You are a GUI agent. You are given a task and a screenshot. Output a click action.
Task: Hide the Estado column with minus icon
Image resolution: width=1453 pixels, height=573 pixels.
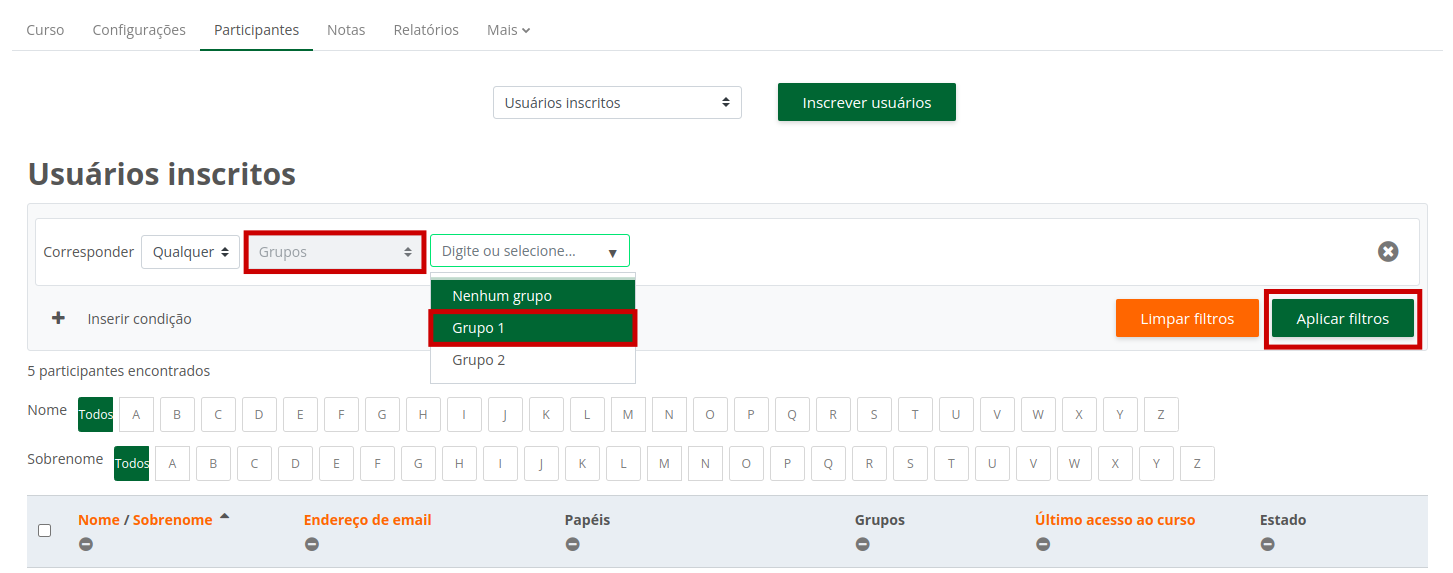pos(1267,544)
